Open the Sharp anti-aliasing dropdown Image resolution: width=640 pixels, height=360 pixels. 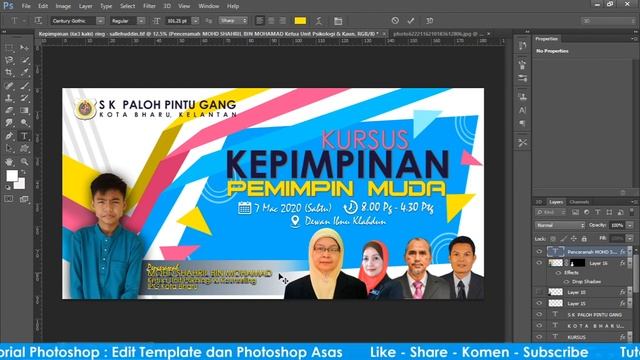(233, 20)
